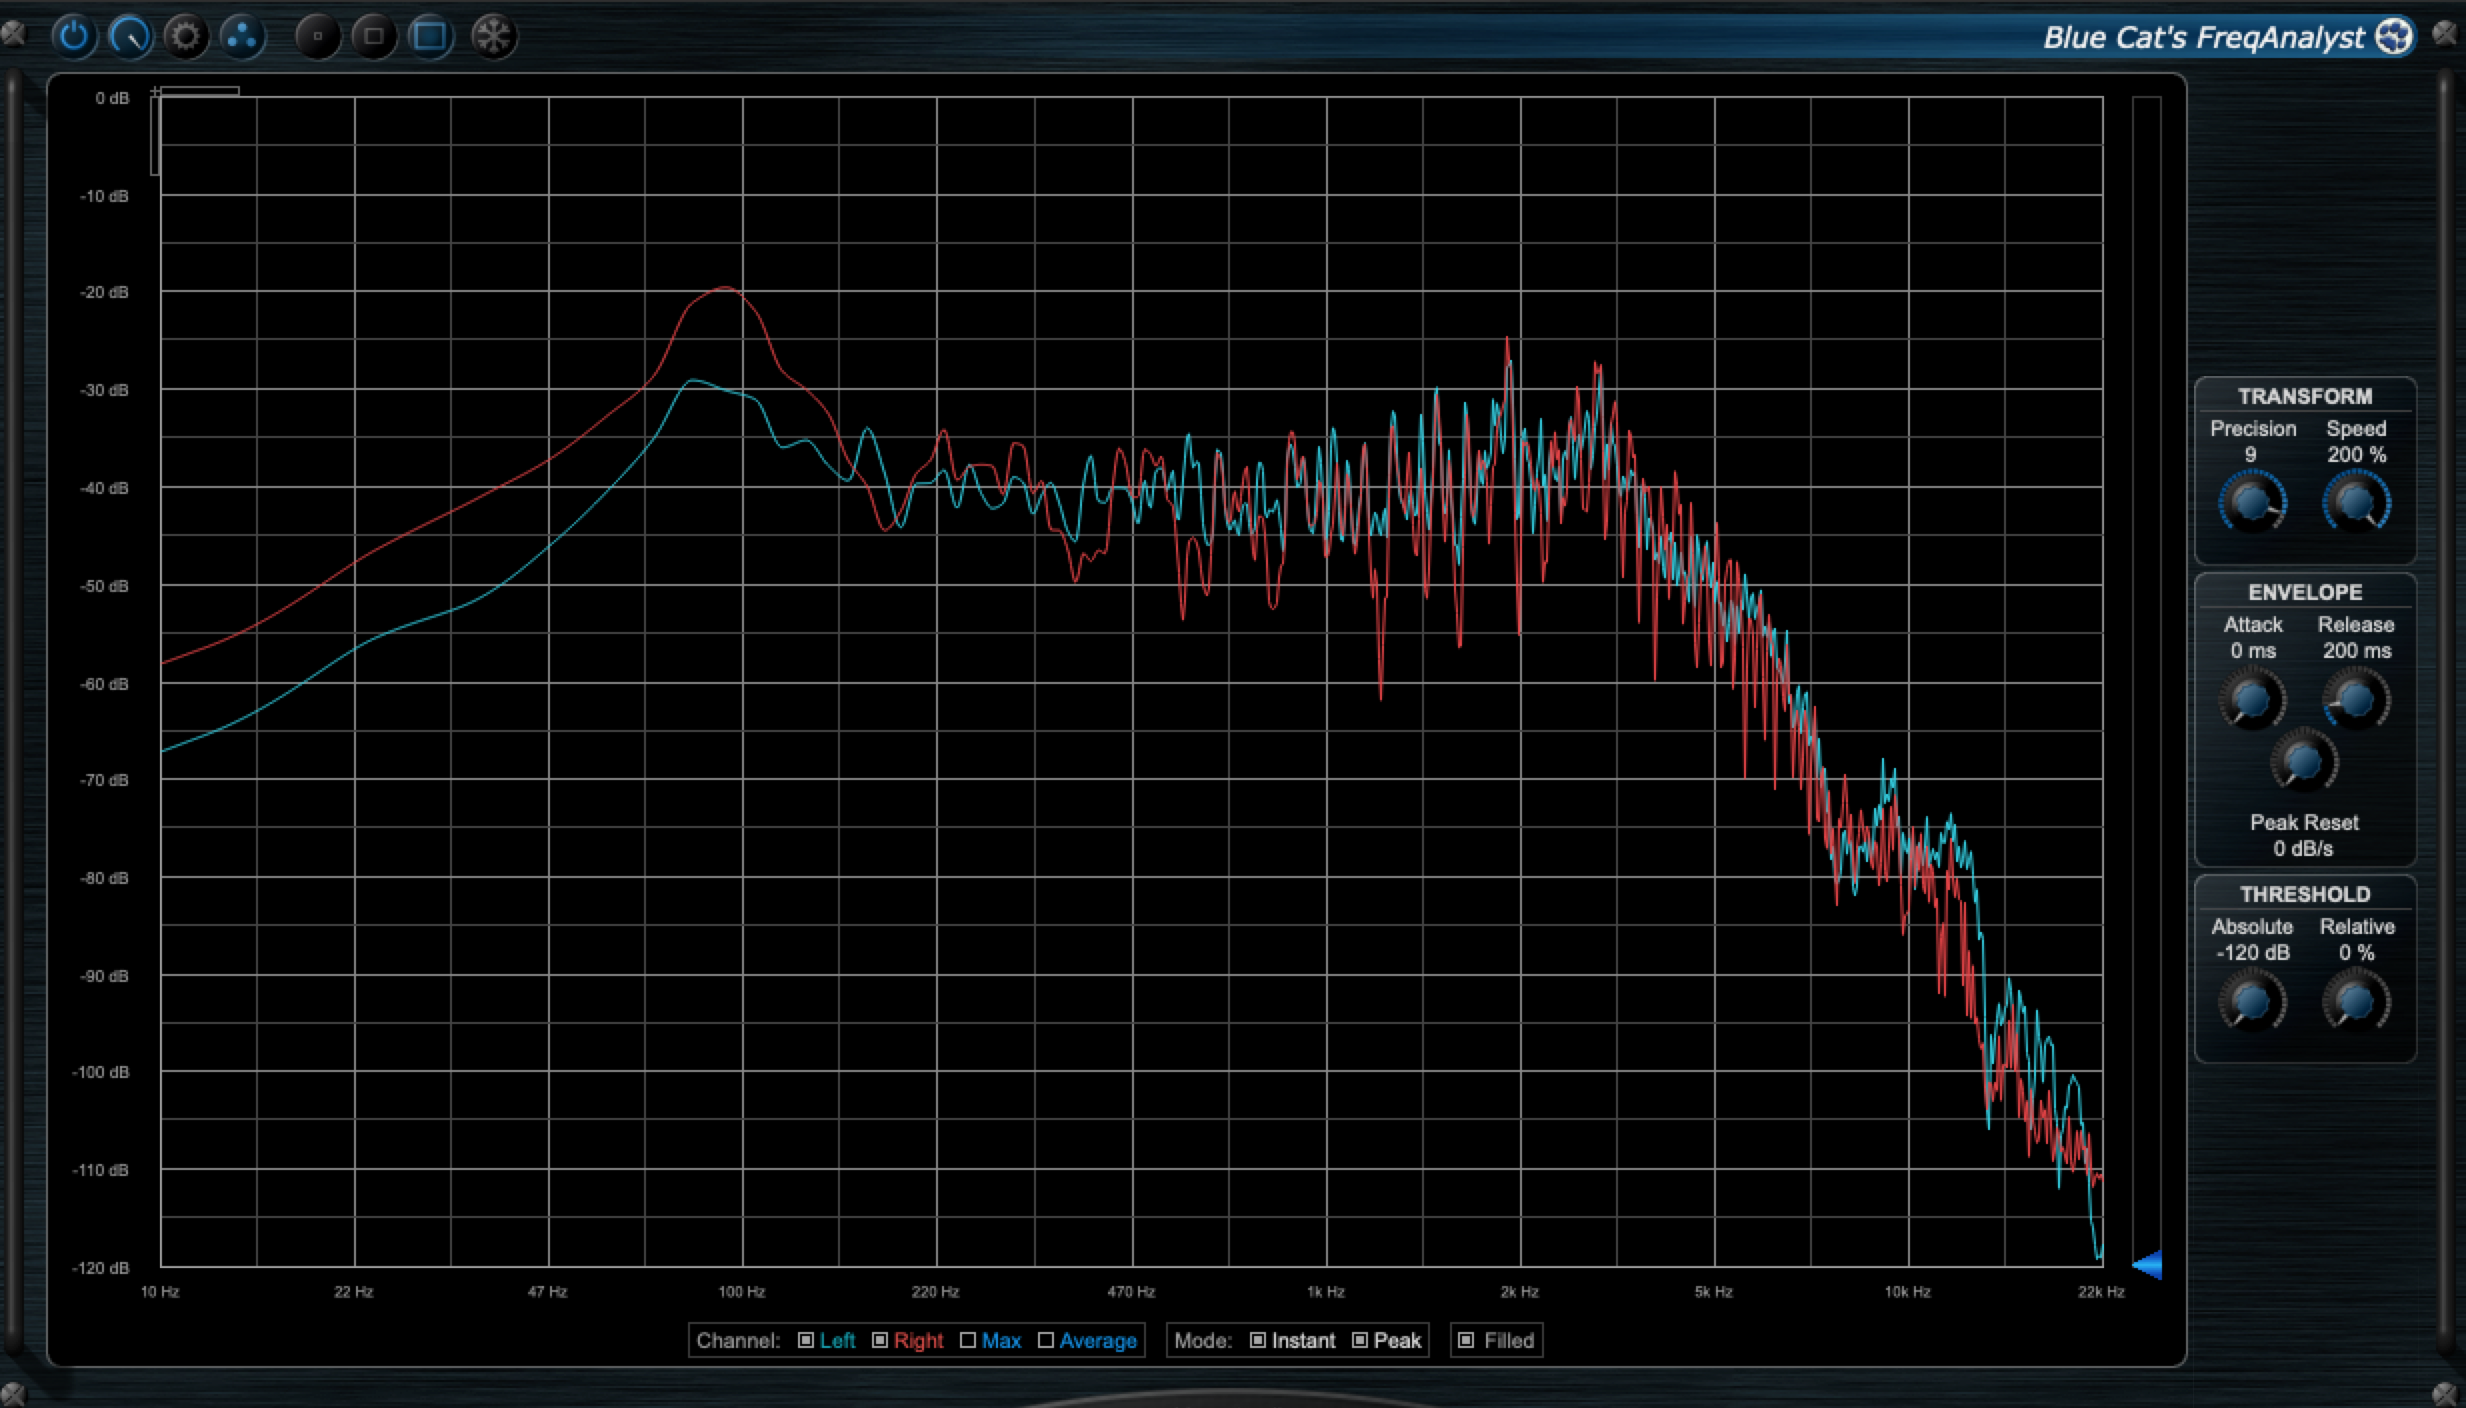Open settings via the gear icon
This screenshot has width=2466, height=1408.
pyautogui.click(x=186, y=37)
